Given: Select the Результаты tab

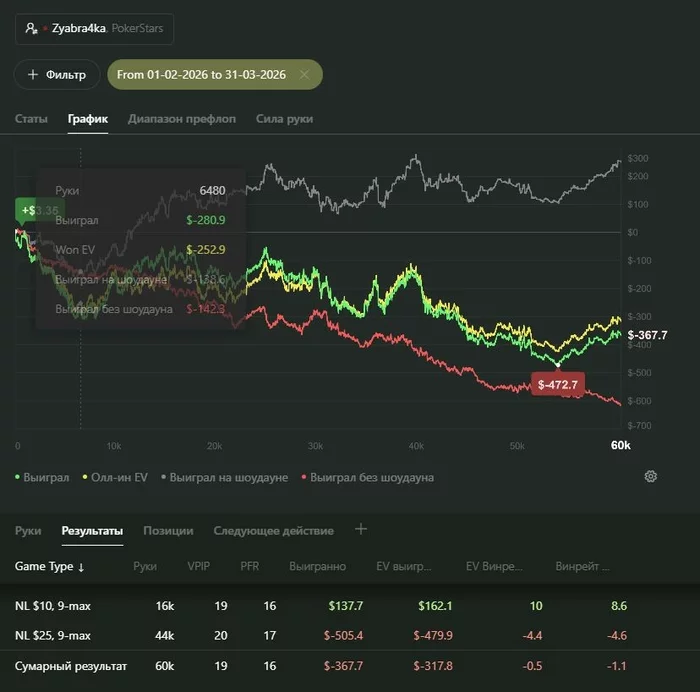Looking at the screenshot, I should coord(92,531).
